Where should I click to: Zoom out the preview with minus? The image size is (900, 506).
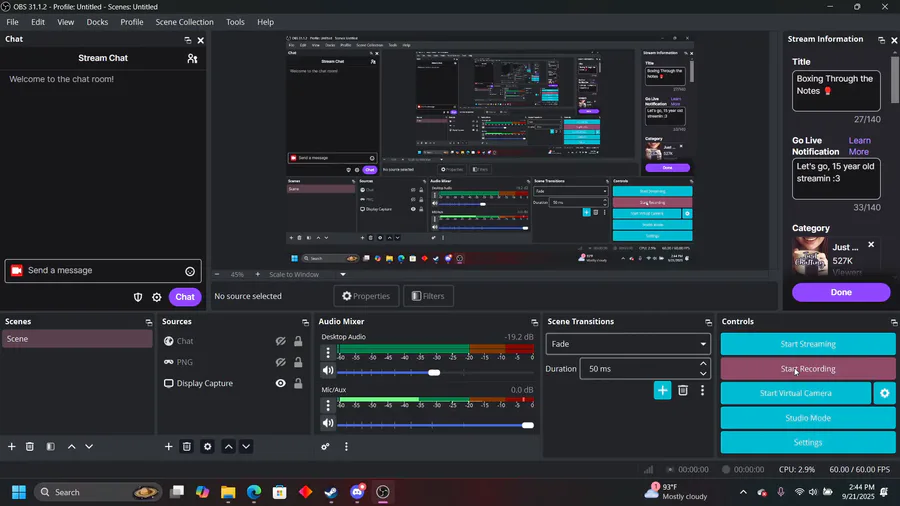pyautogui.click(x=217, y=274)
